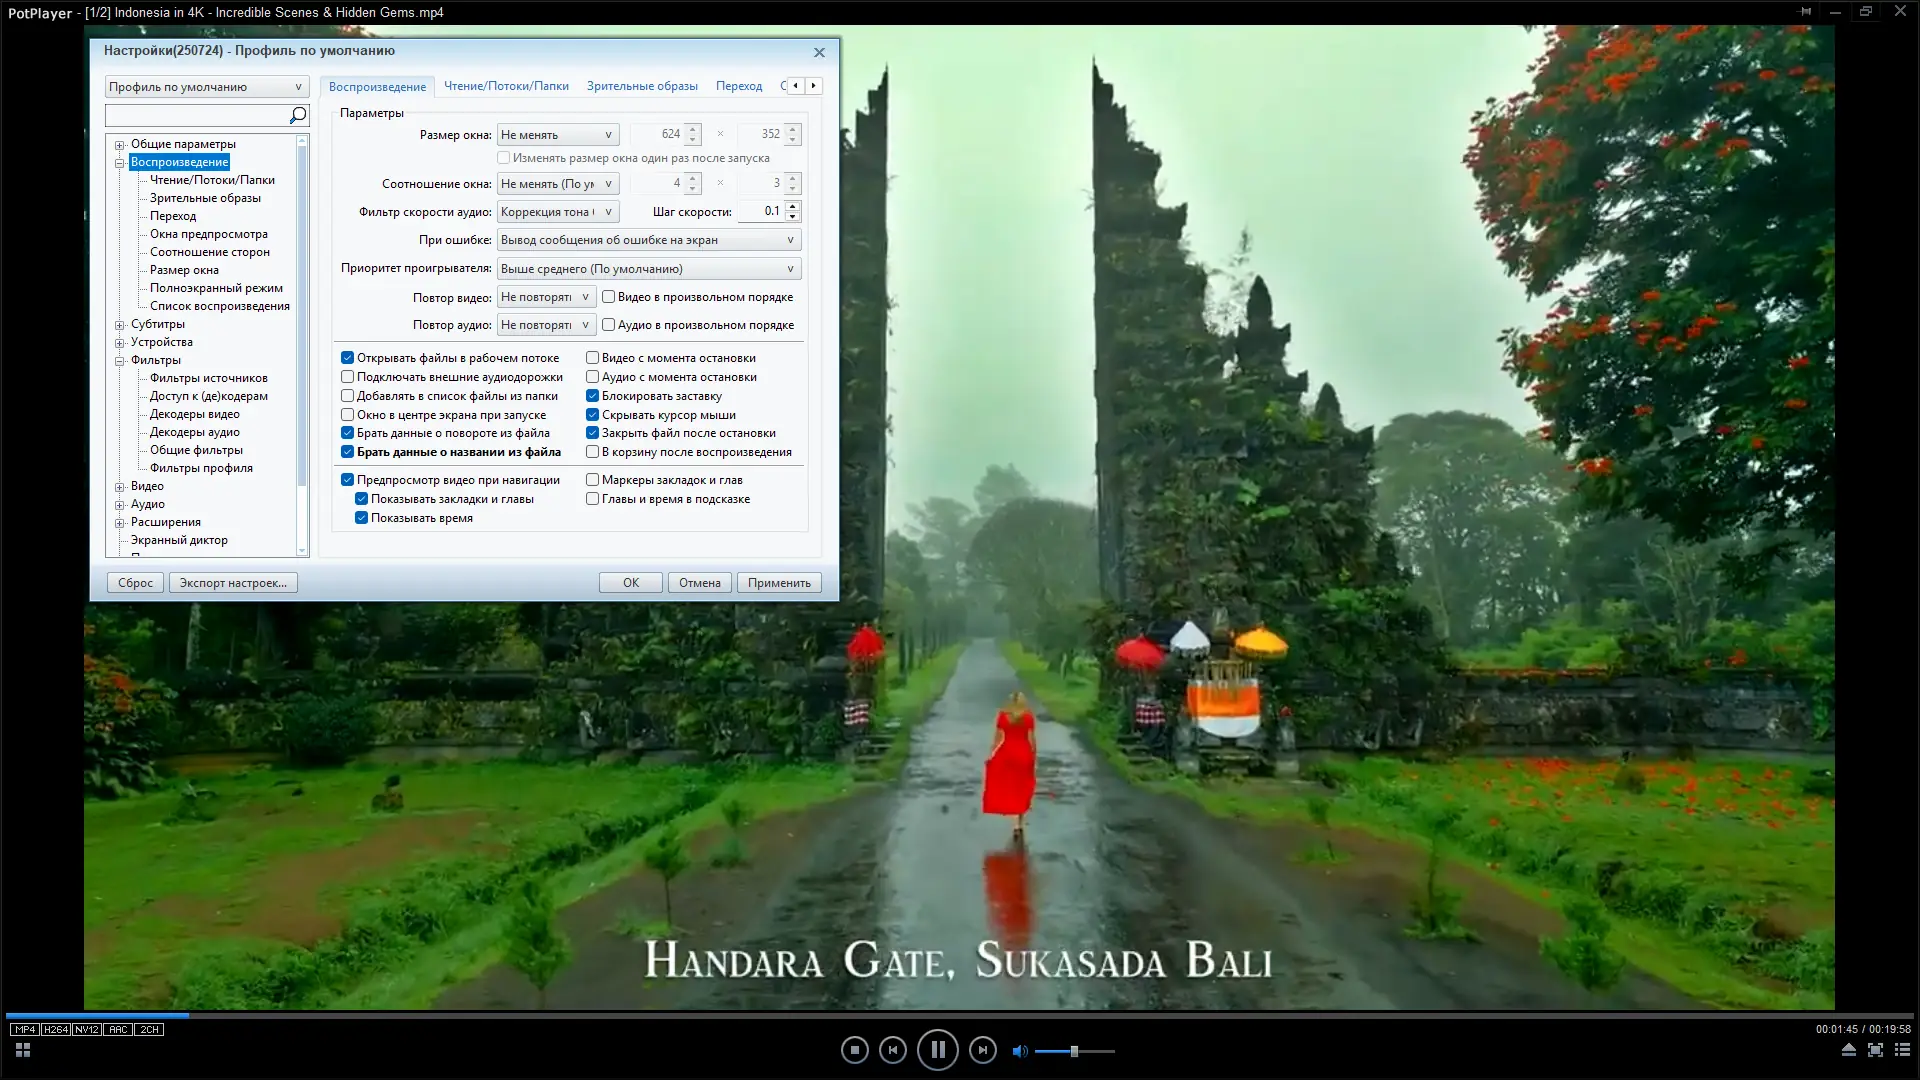Click the Stop playback button
Screen dimensions: 1920x1080
tap(854, 1050)
